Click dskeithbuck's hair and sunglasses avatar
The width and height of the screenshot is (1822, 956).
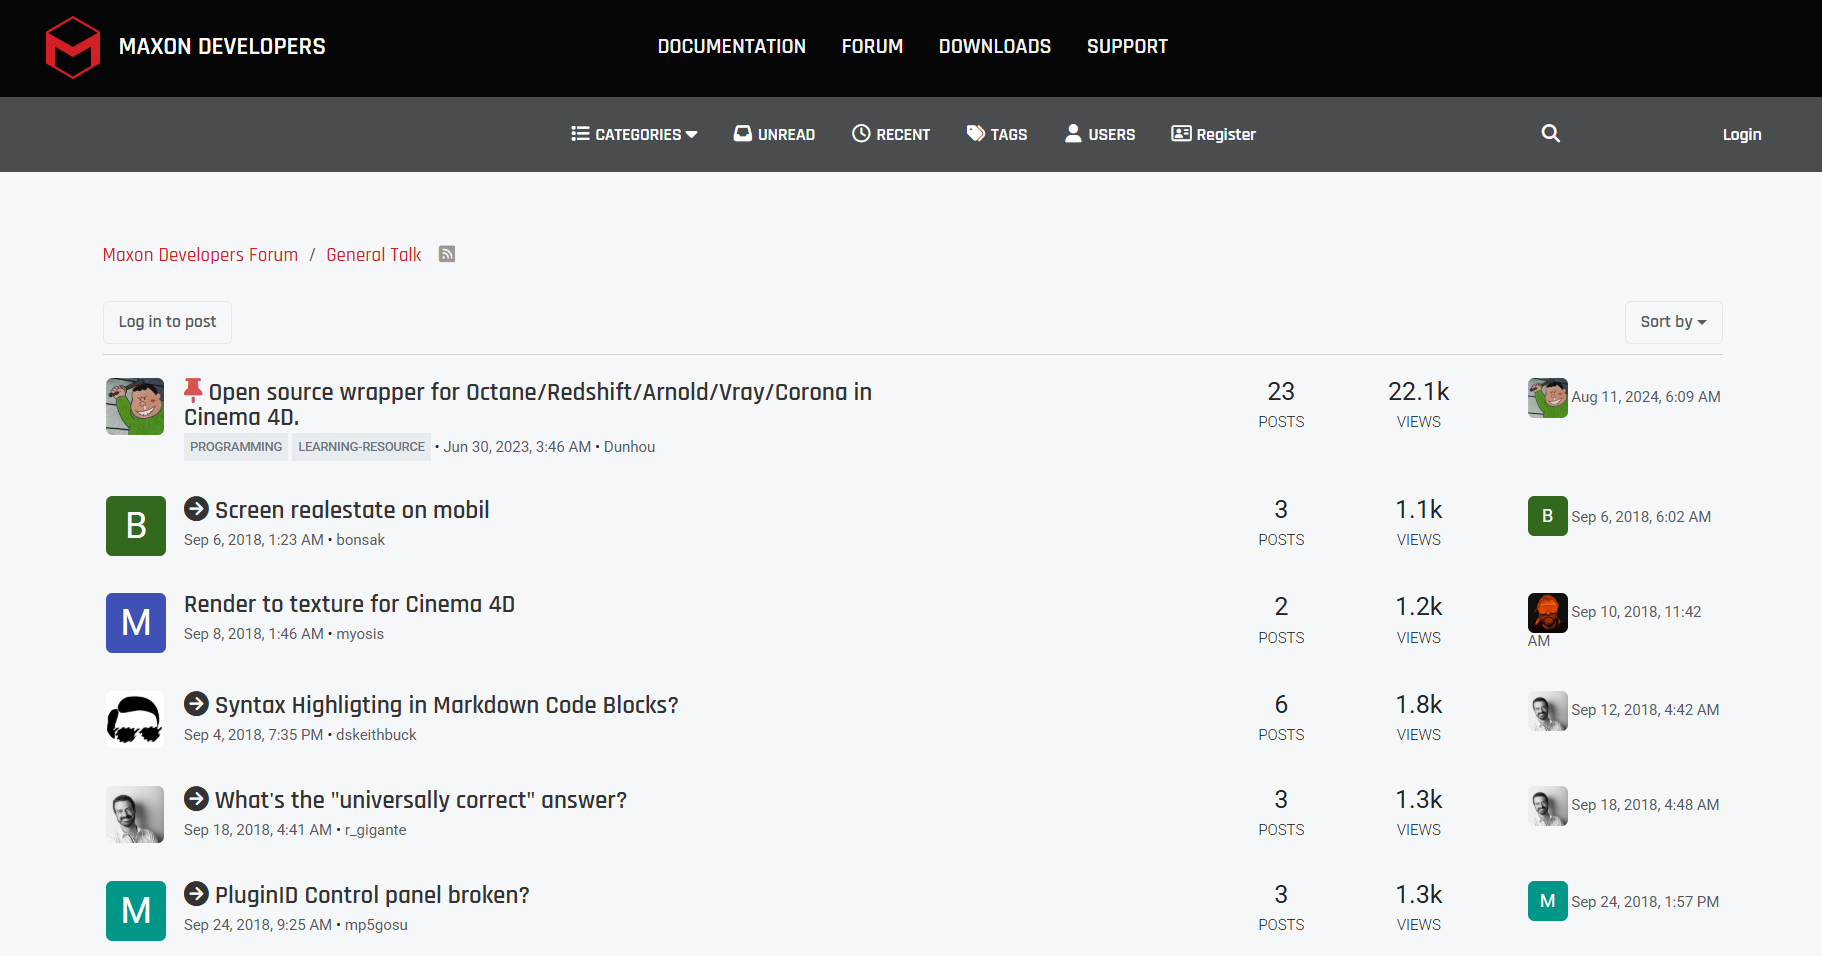click(136, 719)
